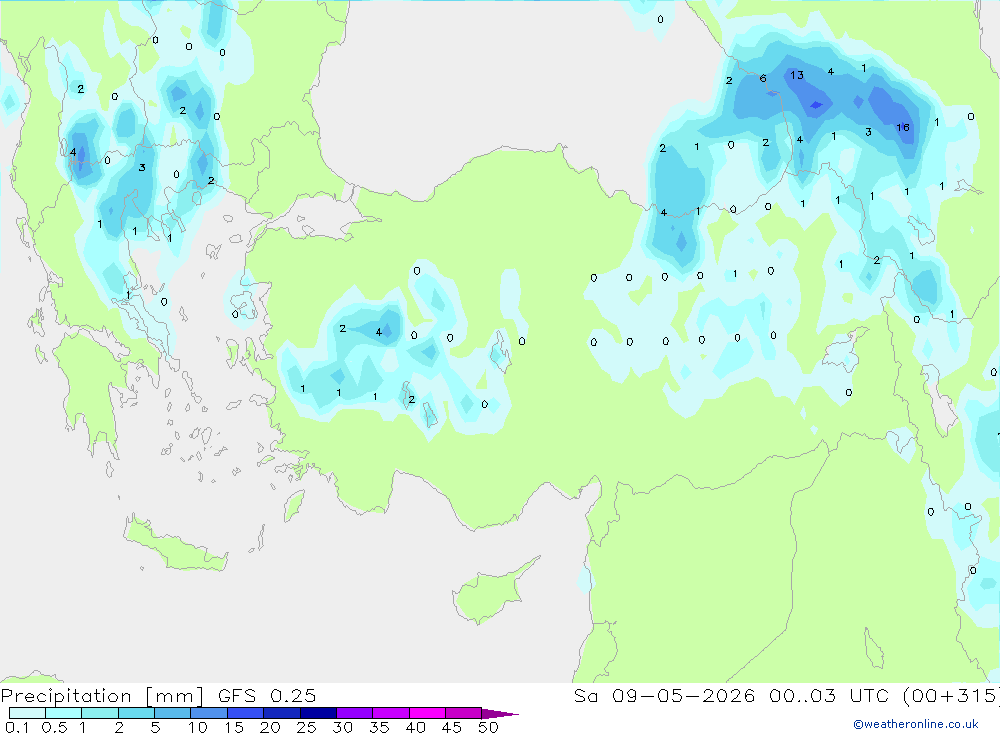This screenshot has width=1000, height=733.
Task: Click the "6" precipitation value on the map
Action: 763,78
